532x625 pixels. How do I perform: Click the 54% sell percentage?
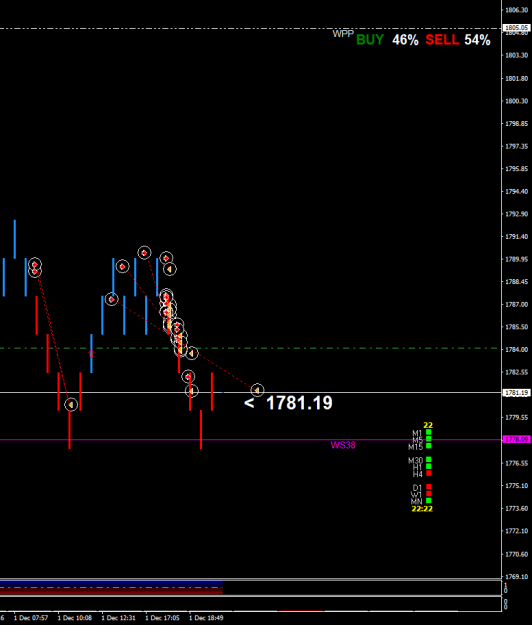coord(477,40)
